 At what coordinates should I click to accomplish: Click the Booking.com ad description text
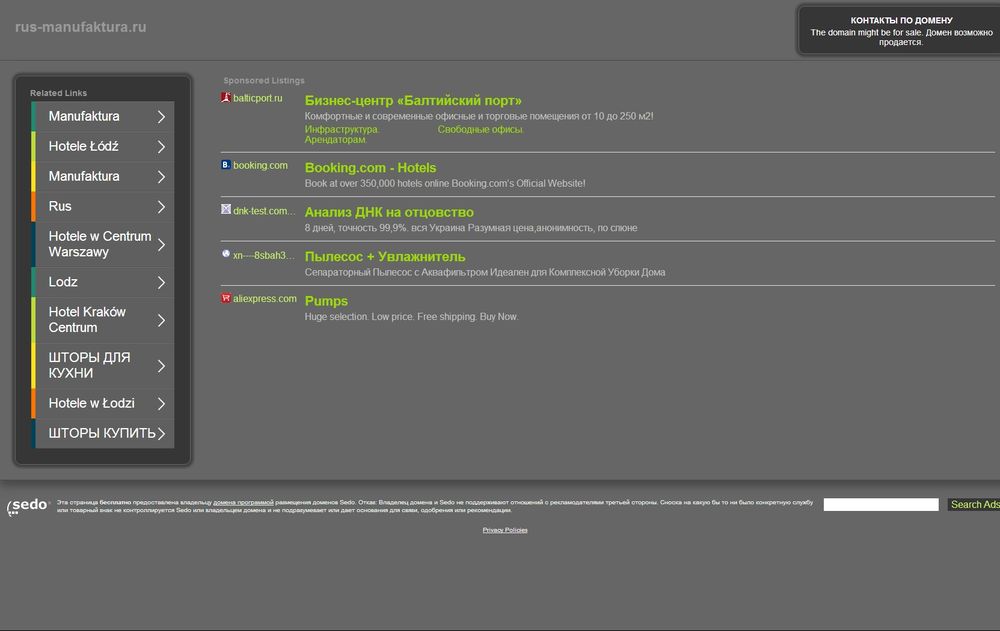coord(445,183)
